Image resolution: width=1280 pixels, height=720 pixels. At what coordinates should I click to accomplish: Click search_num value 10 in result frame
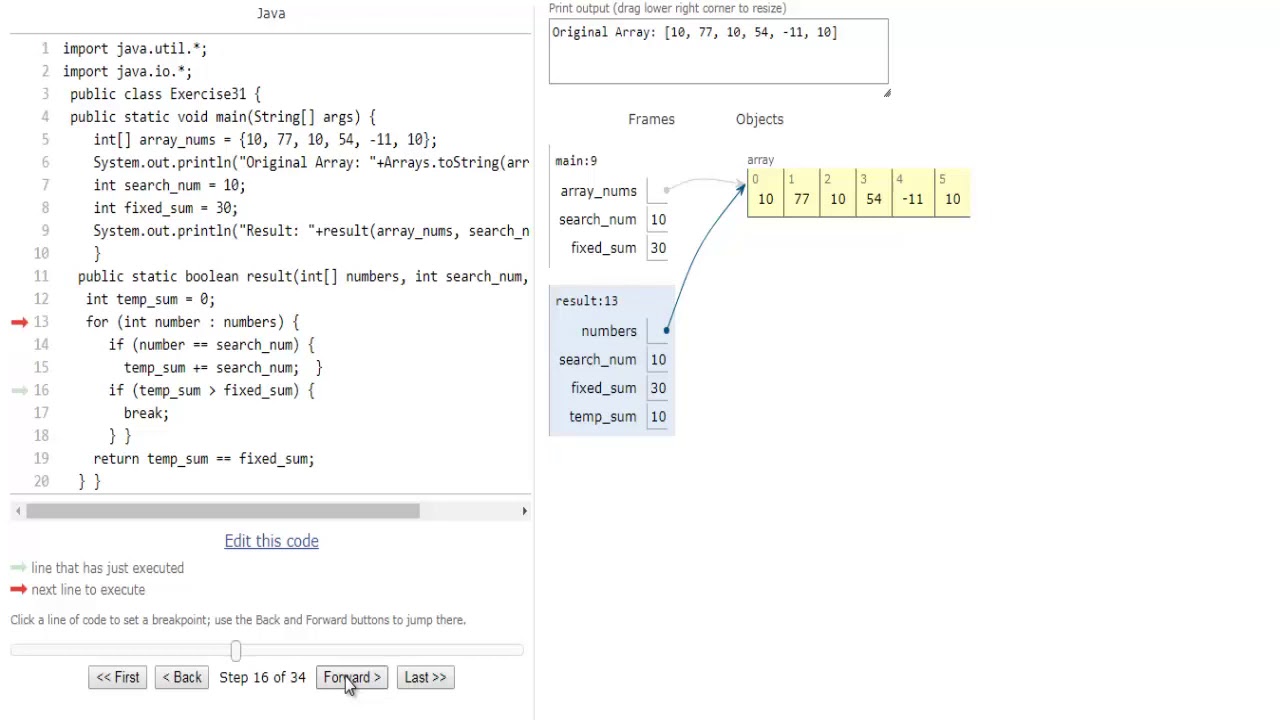click(658, 360)
